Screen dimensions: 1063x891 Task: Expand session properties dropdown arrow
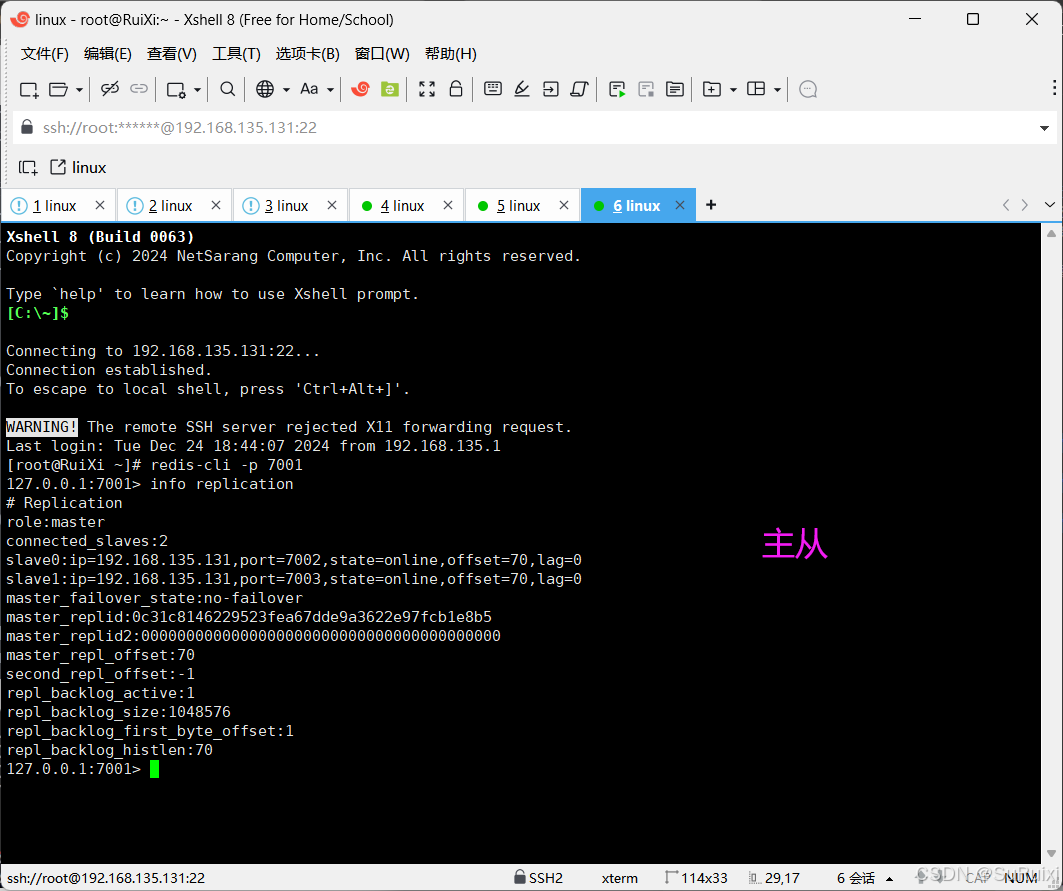click(x=197, y=90)
